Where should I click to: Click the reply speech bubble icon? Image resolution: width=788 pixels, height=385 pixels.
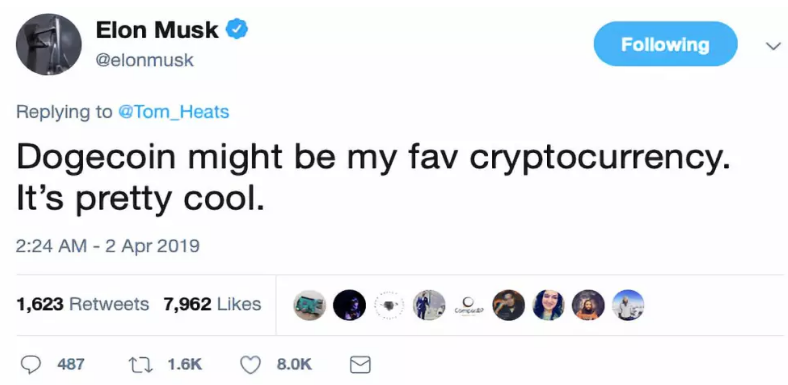click(31, 364)
